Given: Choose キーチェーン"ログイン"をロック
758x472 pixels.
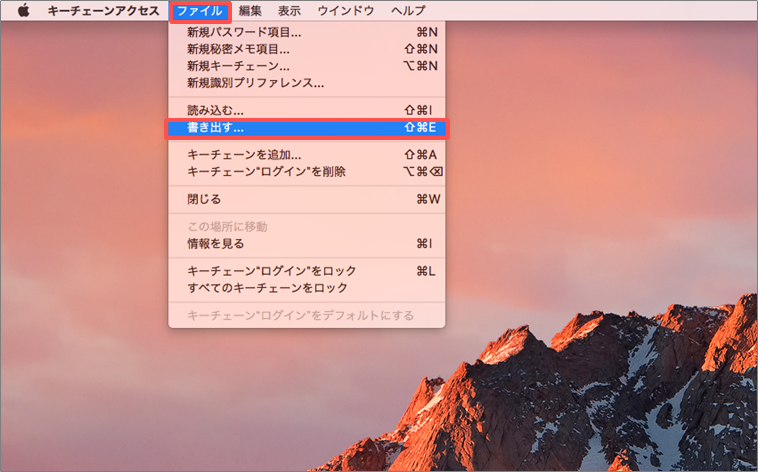Looking at the screenshot, I should [306, 271].
